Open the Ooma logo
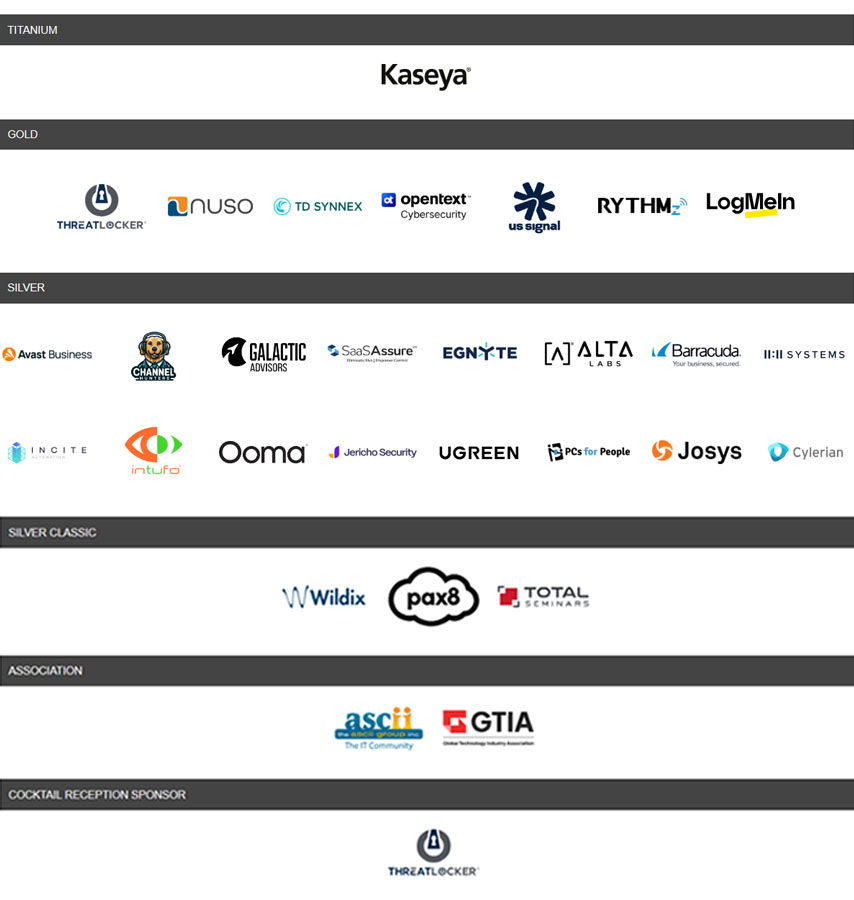The height and width of the screenshot is (900, 854). tap(263, 452)
